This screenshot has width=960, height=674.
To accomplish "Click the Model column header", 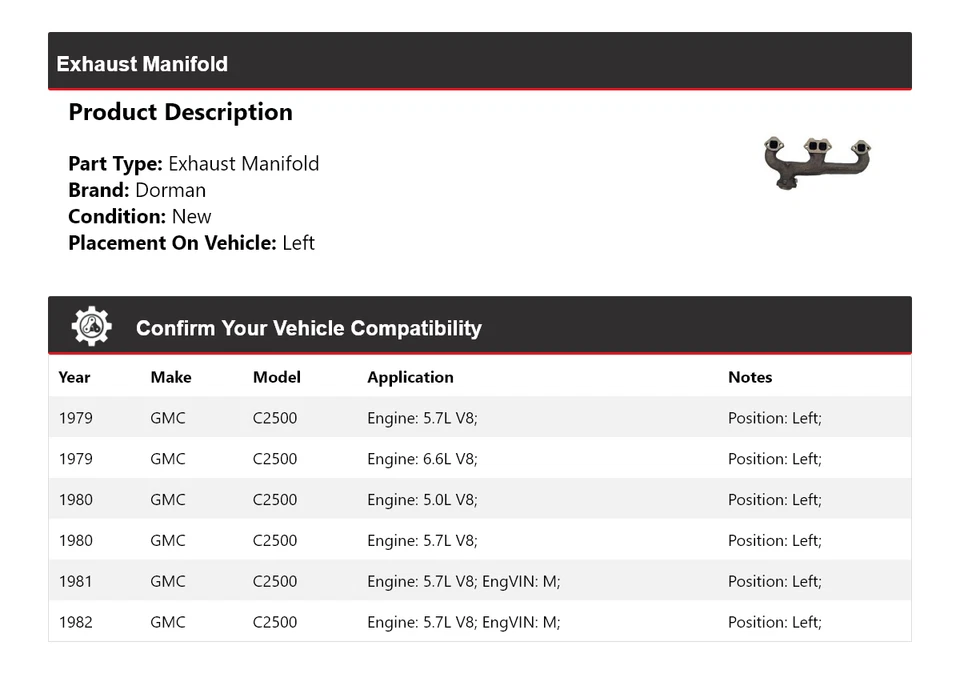I will coord(276,377).
